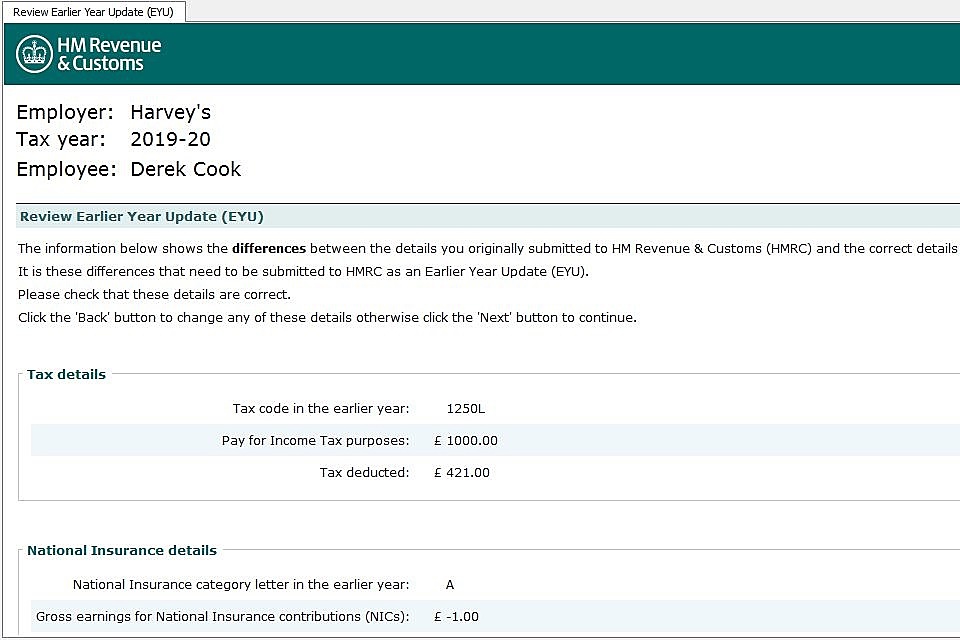This screenshot has width=960, height=640.
Task: Click the 'Gross earnings for National Insurance contributions' label
Action: (x=222, y=616)
